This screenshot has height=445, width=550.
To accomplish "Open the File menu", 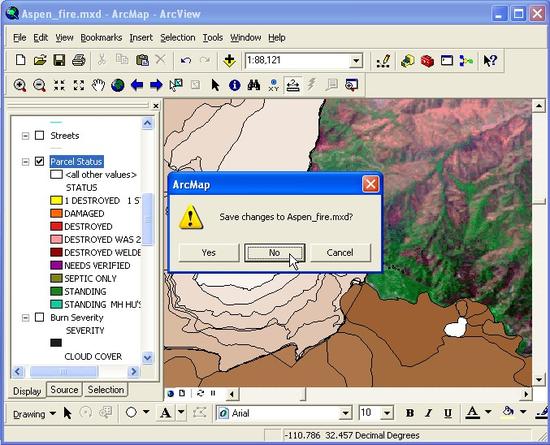I will tap(20, 38).
